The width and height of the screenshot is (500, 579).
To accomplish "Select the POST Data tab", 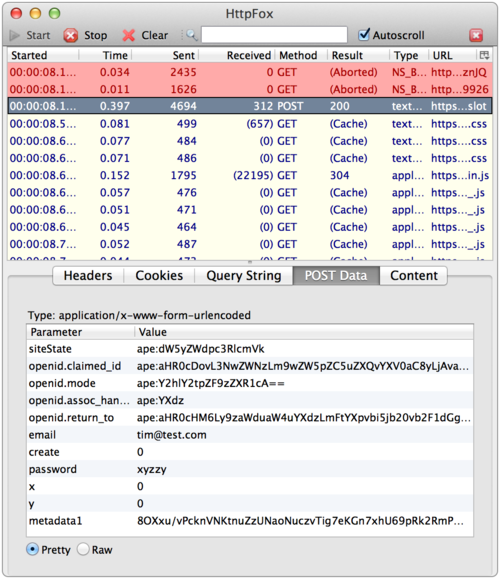I will pyautogui.click(x=336, y=275).
